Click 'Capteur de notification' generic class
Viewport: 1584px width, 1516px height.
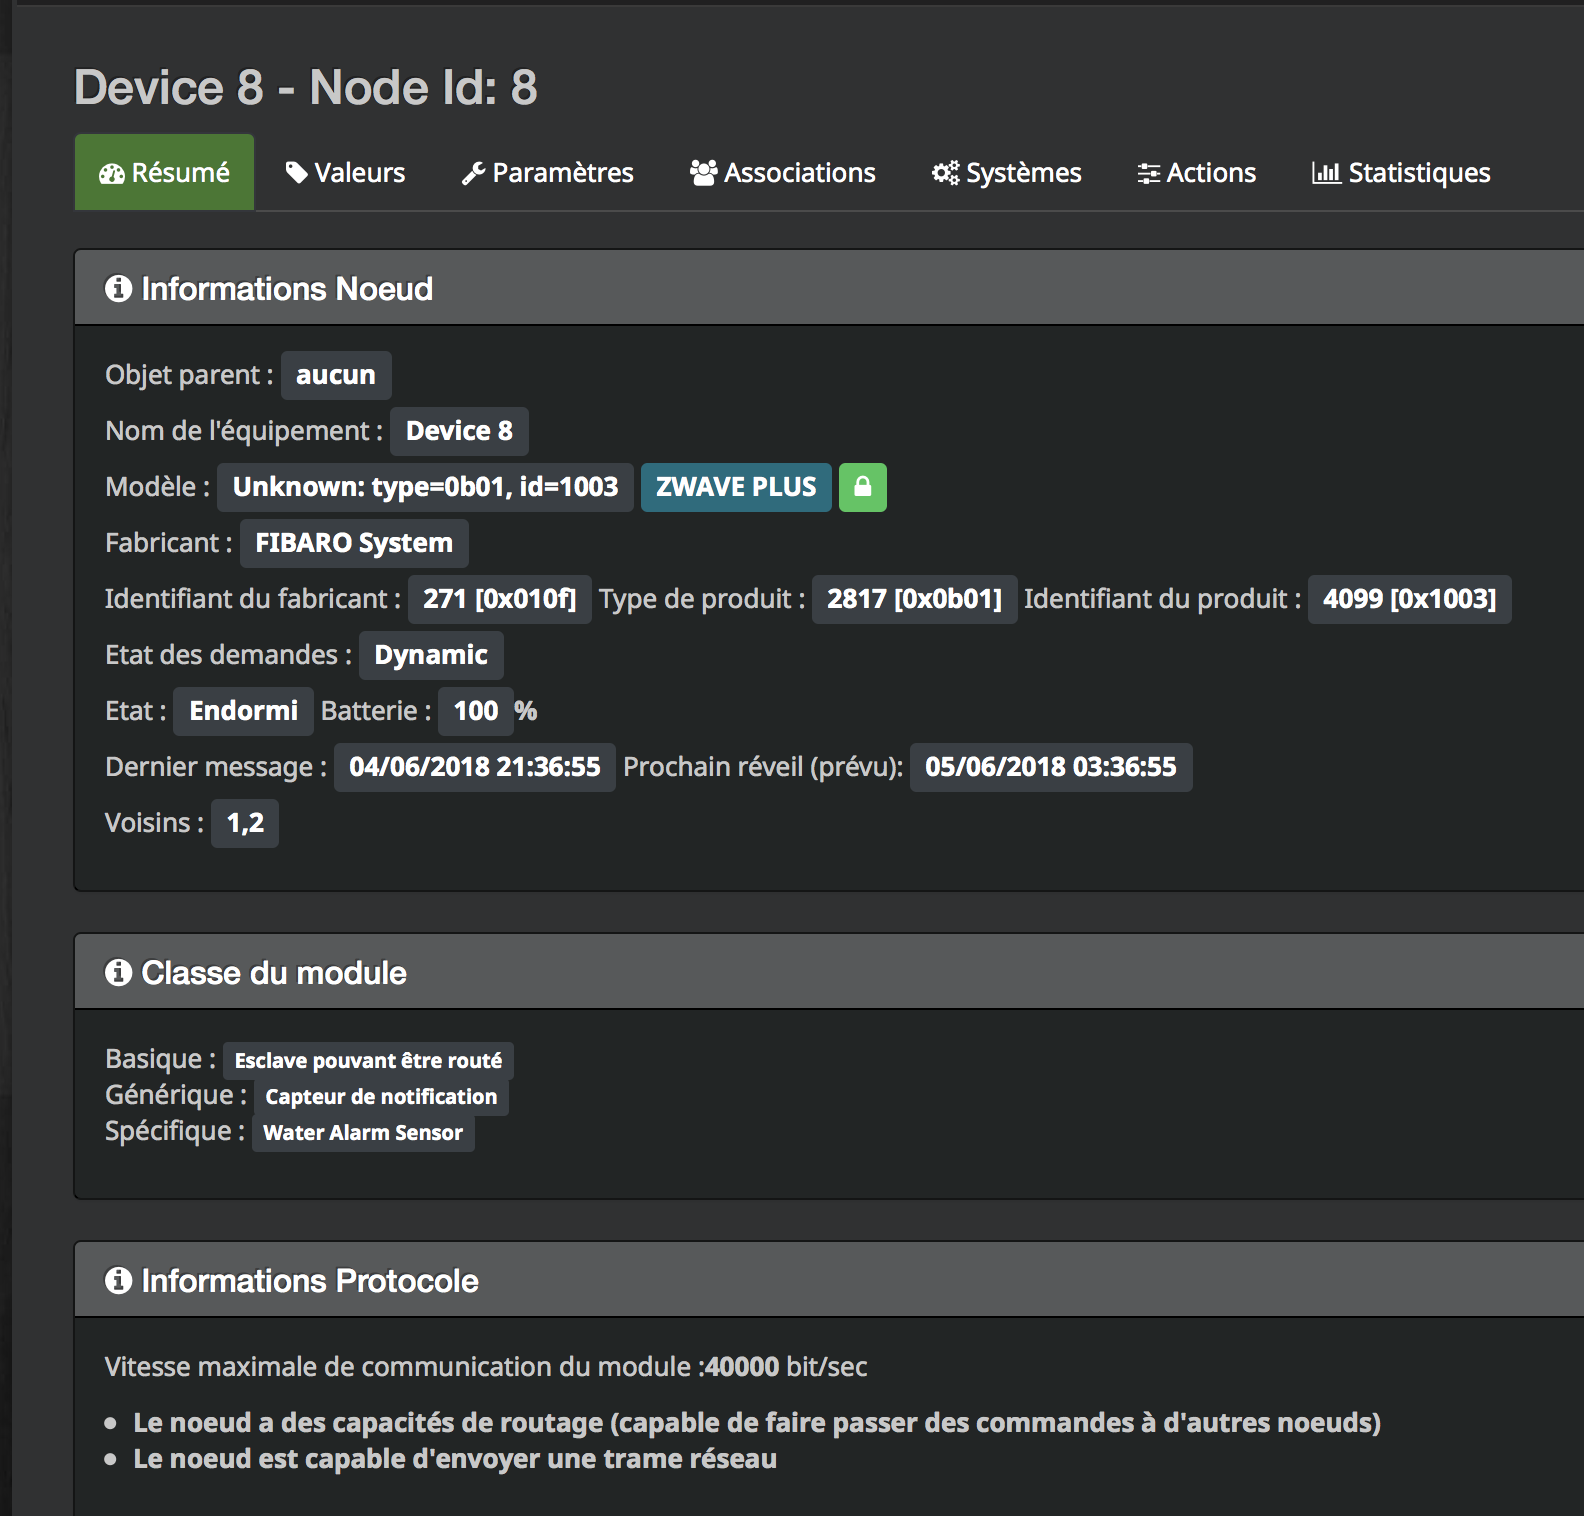pyautogui.click(x=381, y=1096)
